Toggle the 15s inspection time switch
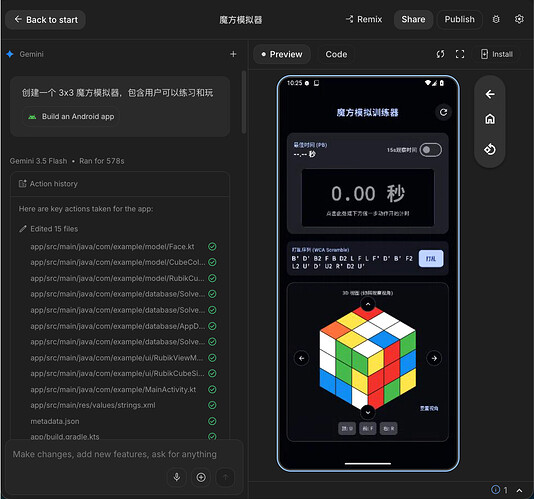This screenshot has height=499, width=534. pos(430,150)
